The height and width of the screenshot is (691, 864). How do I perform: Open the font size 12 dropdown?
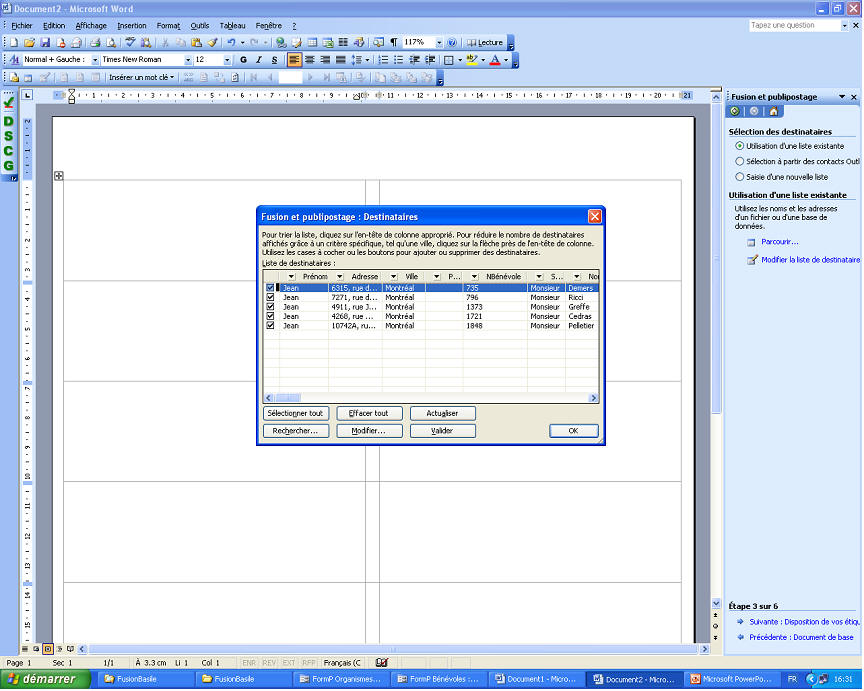[227, 60]
